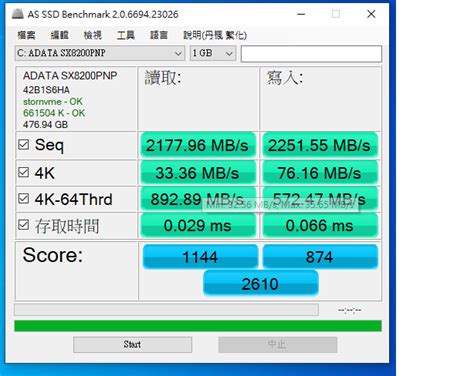
Task: Click the 讀取 read column header
Action: [x=163, y=78]
